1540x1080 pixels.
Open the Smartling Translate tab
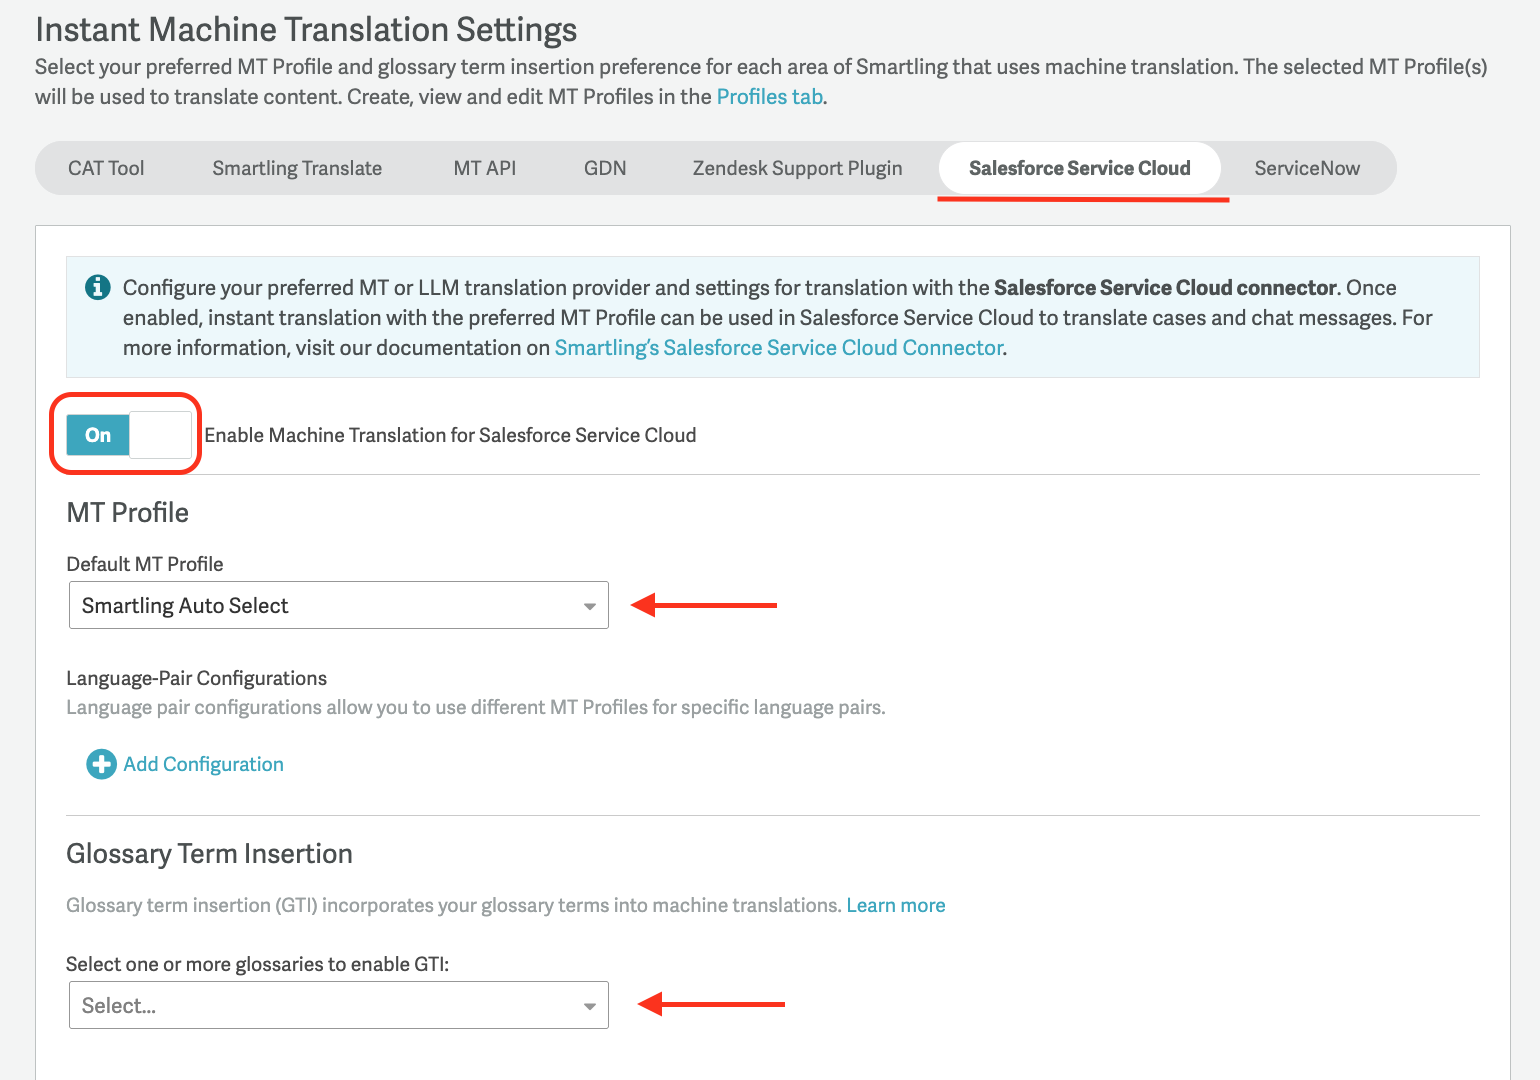(x=297, y=168)
